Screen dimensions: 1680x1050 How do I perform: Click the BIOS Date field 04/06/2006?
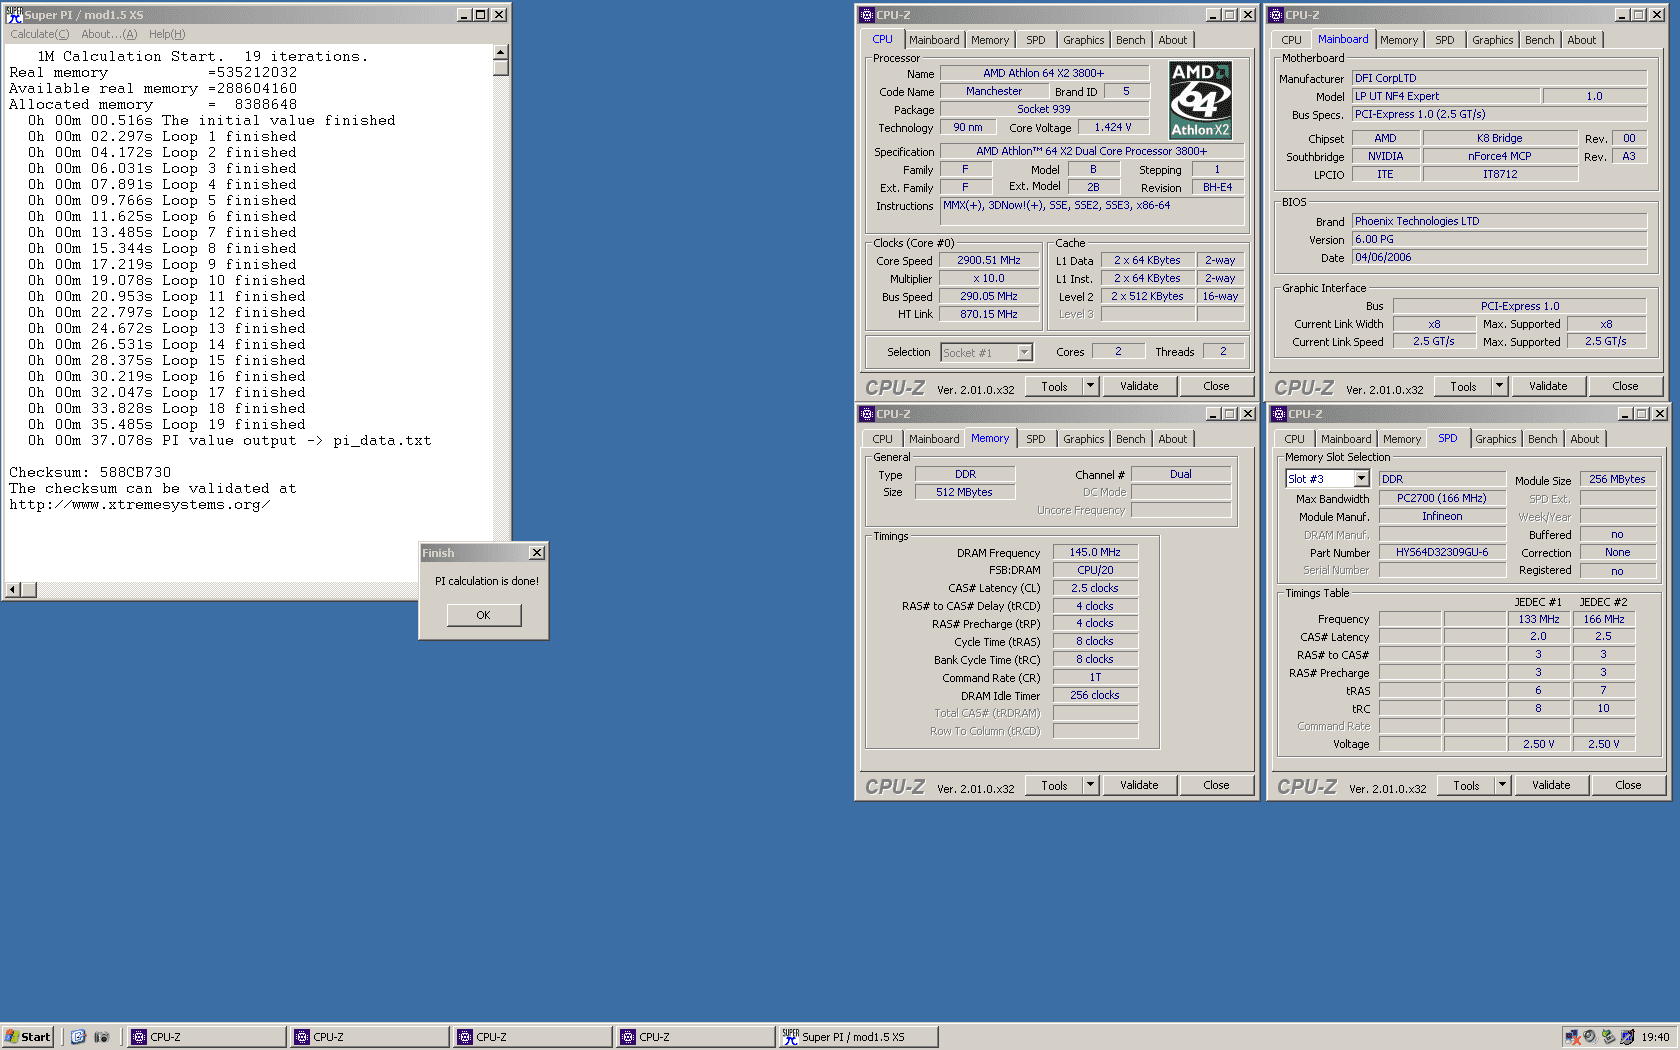[1499, 257]
